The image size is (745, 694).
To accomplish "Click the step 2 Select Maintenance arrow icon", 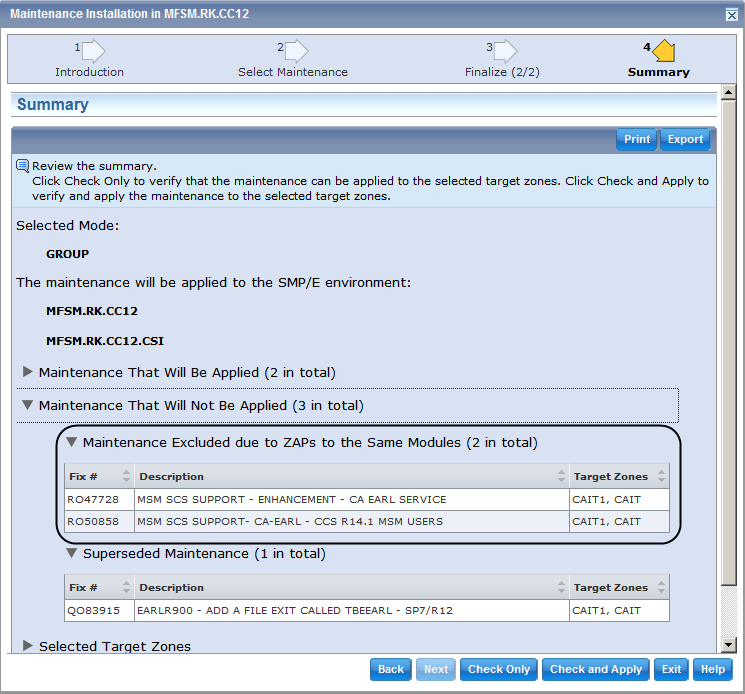I will coord(296,51).
